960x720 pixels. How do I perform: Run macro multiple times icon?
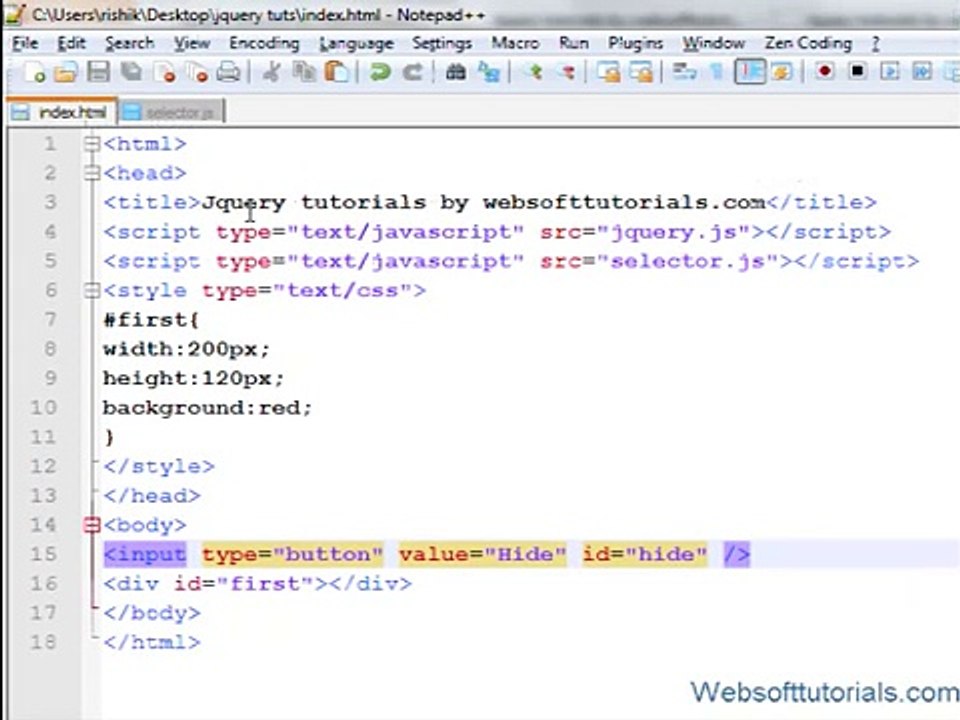point(922,73)
